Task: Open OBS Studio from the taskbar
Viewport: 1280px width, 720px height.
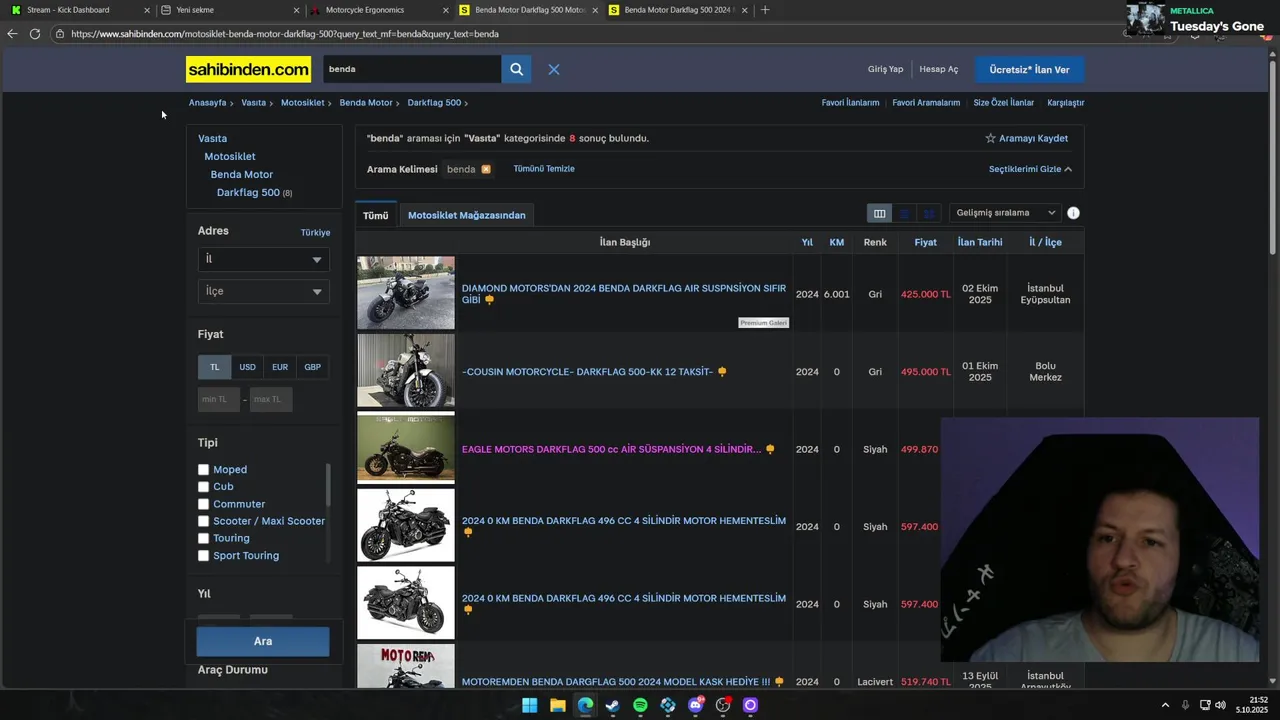Action: 723,705
